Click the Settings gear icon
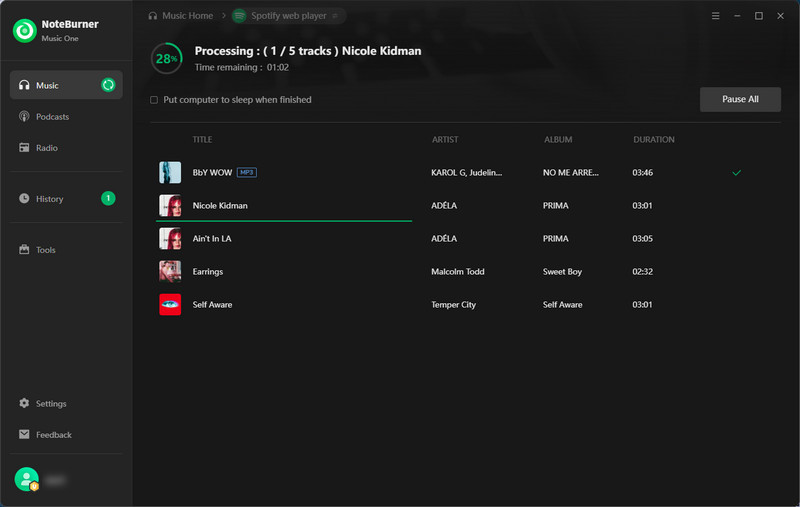 24,403
